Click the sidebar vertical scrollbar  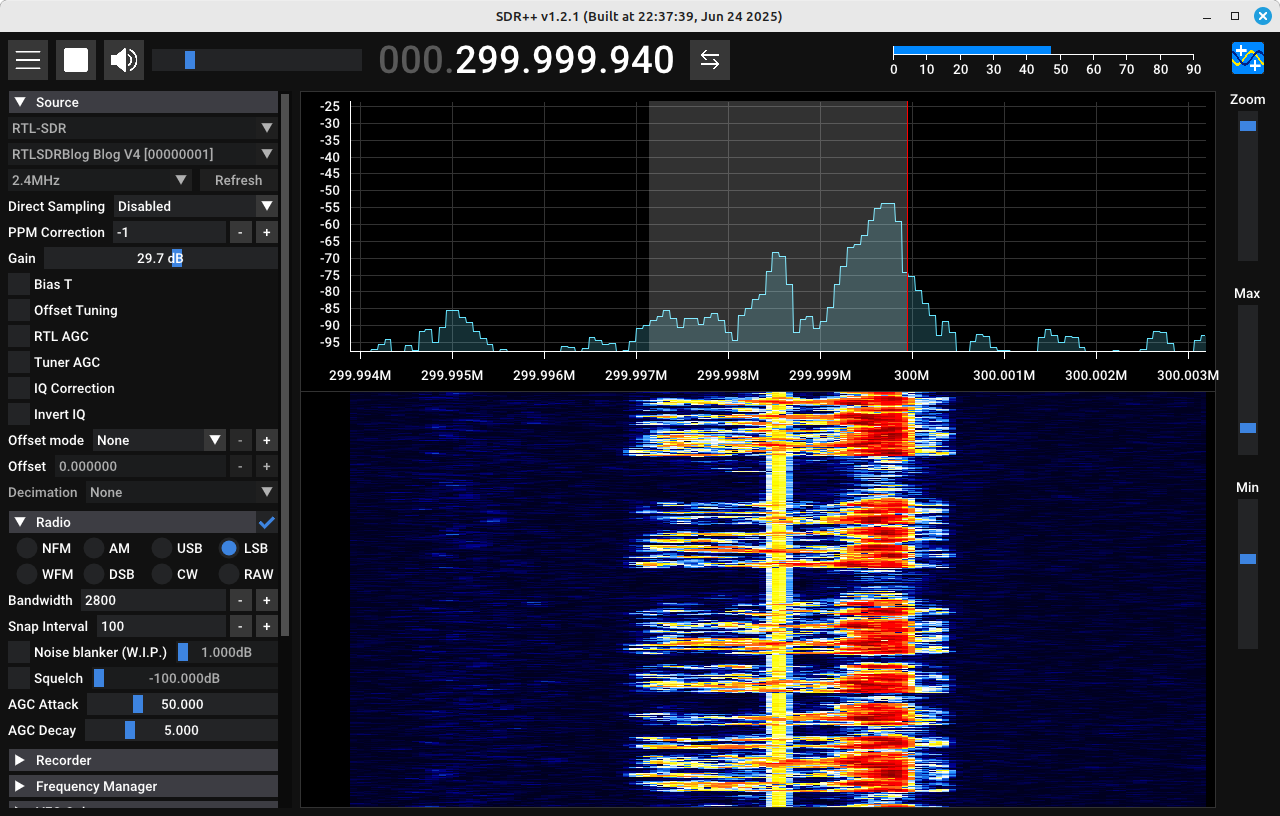click(285, 365)
